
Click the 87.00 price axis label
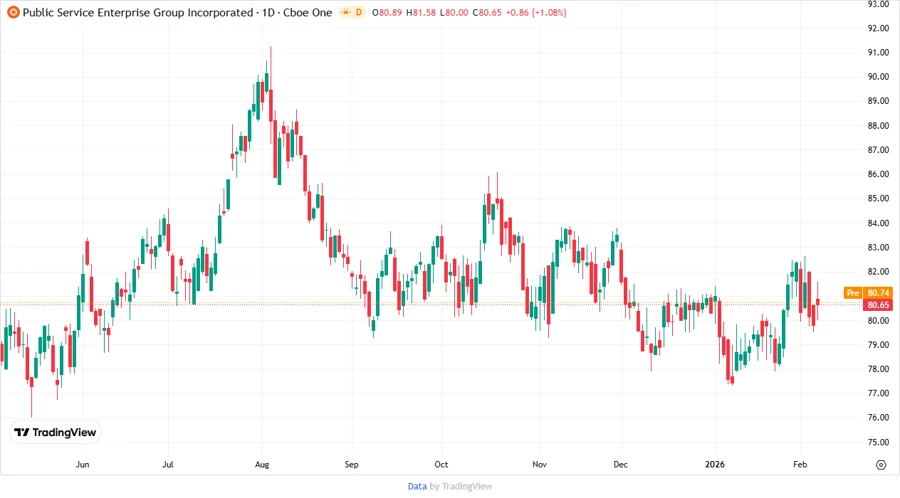[878, 150]
